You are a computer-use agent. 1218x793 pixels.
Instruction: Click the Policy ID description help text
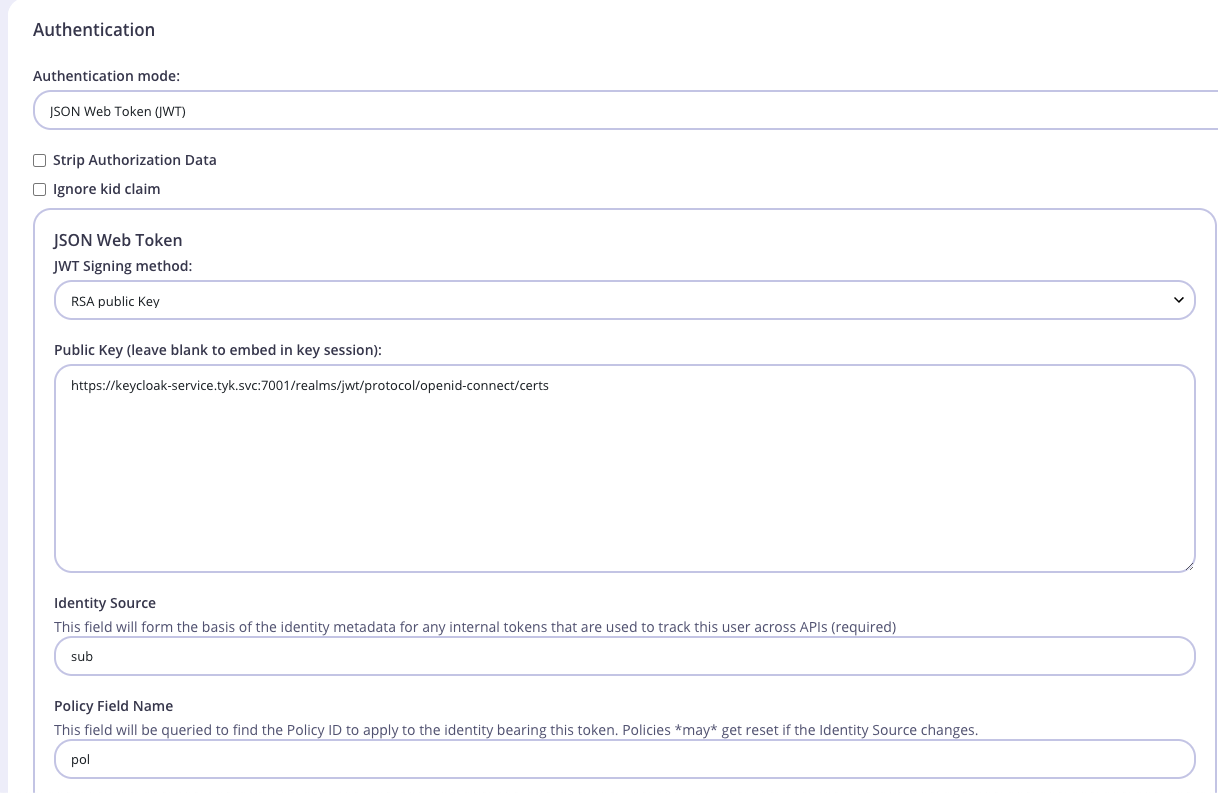pyautogui.click(x=515, y=730)
